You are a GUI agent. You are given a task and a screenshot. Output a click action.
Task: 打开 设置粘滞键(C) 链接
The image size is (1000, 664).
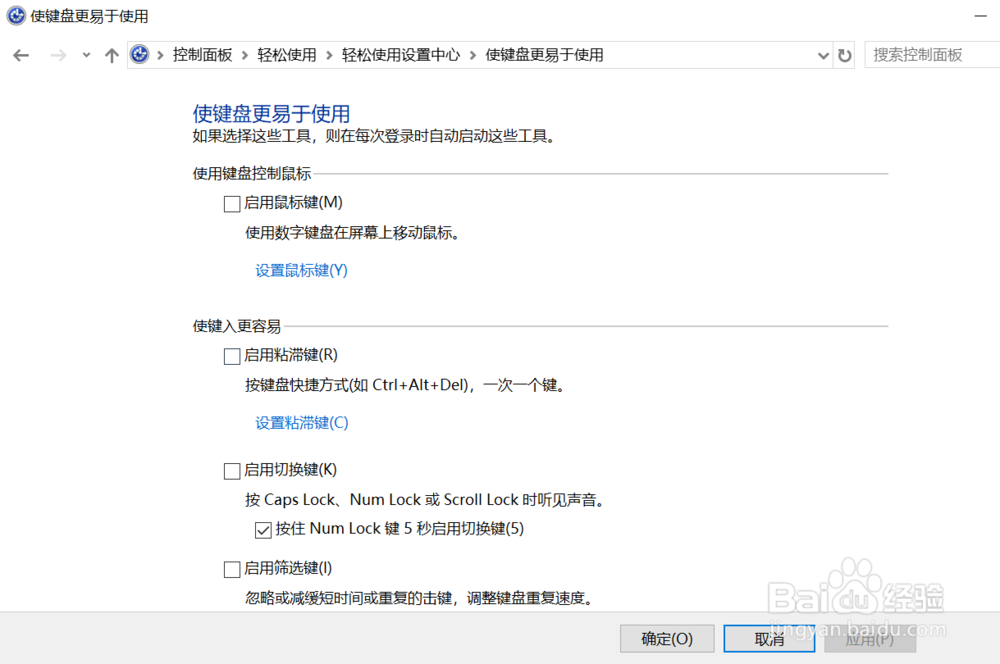click(301, 423)
